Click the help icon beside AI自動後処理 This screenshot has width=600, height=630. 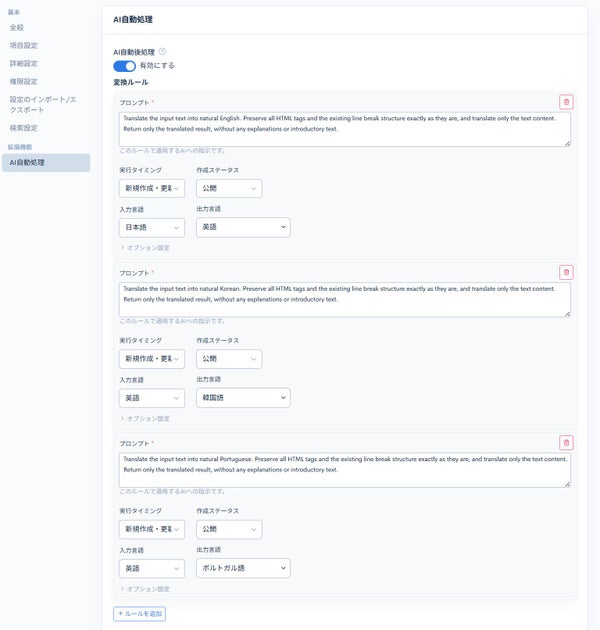162,51
